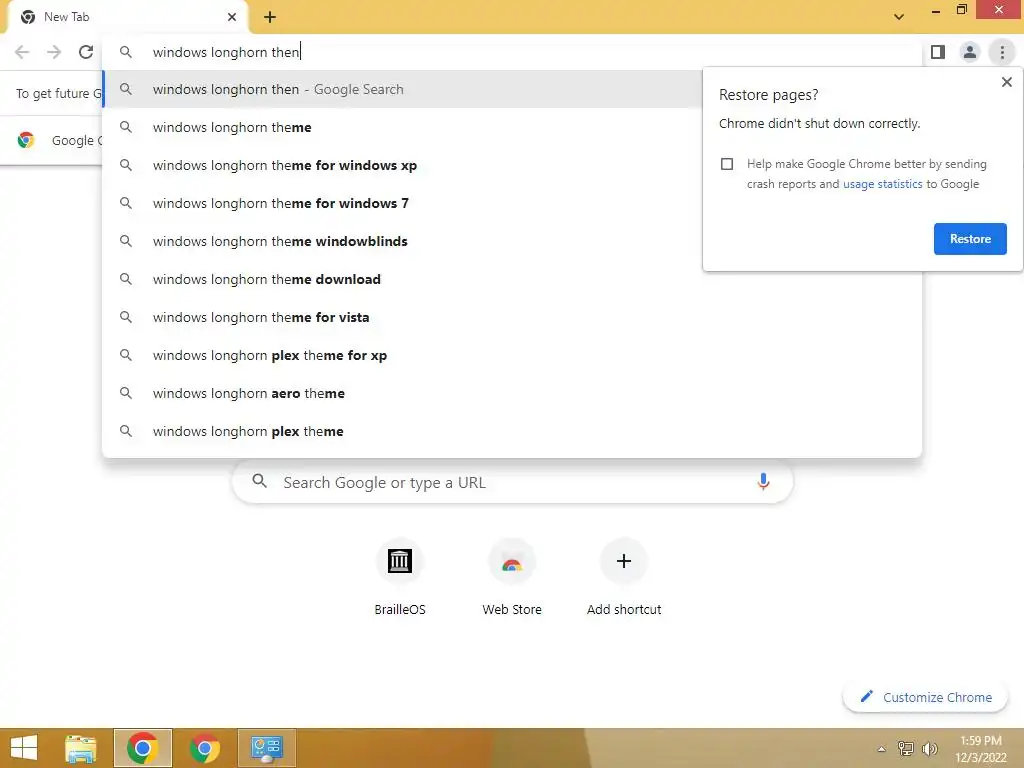Choose 'windows longhorn then - Google Search'

click(x=402, y=89)
